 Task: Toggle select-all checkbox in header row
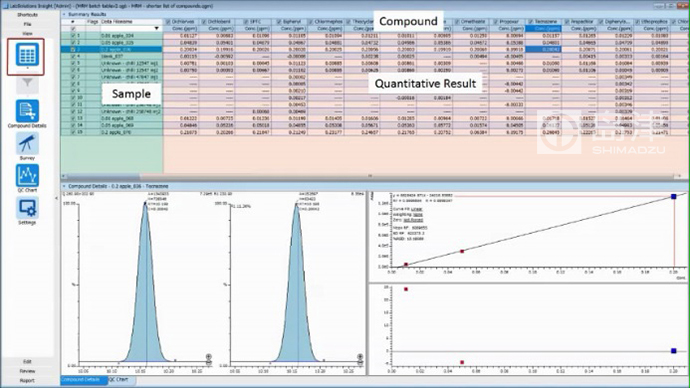73,29
